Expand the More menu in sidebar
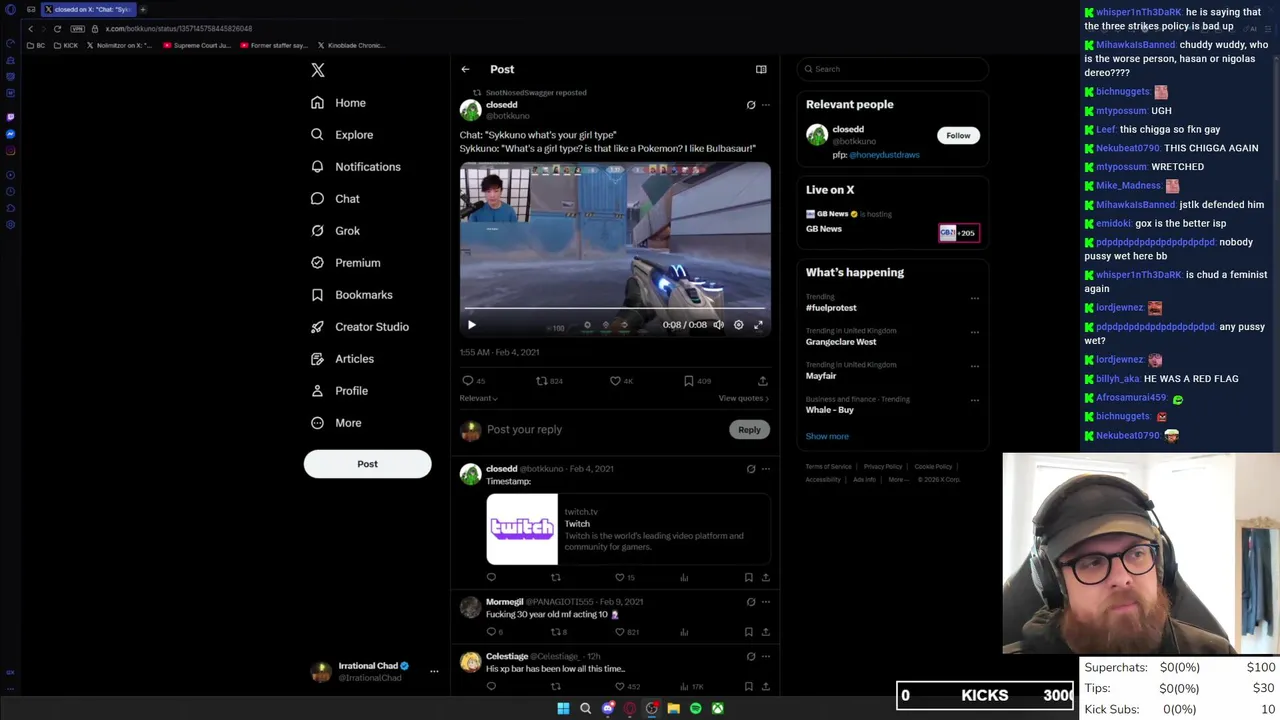1280x720 pixels. tap(336, 423)
